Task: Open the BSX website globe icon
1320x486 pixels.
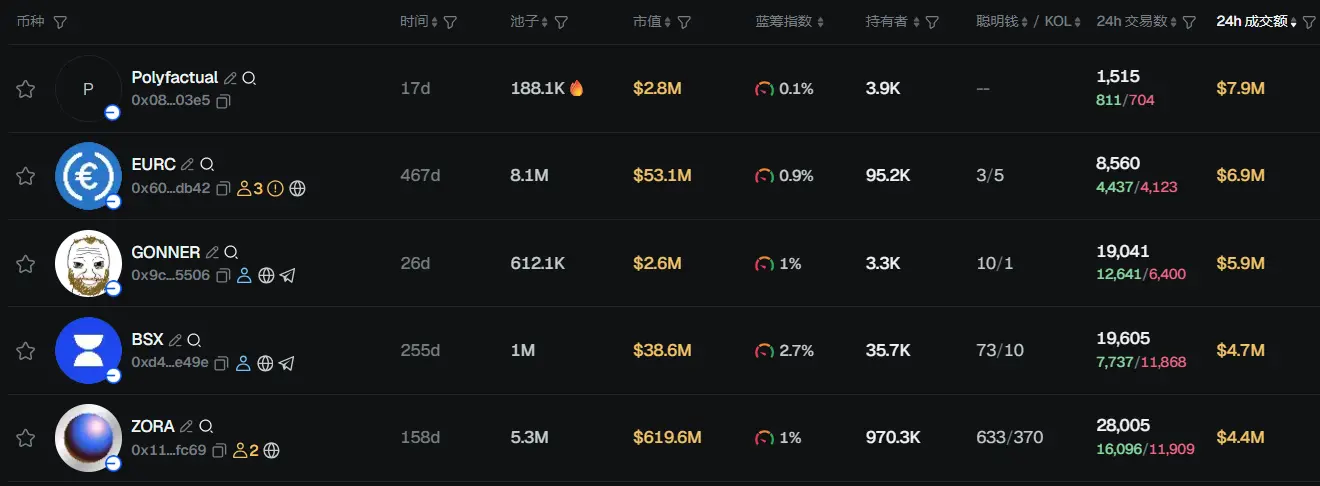Action: 265,363
